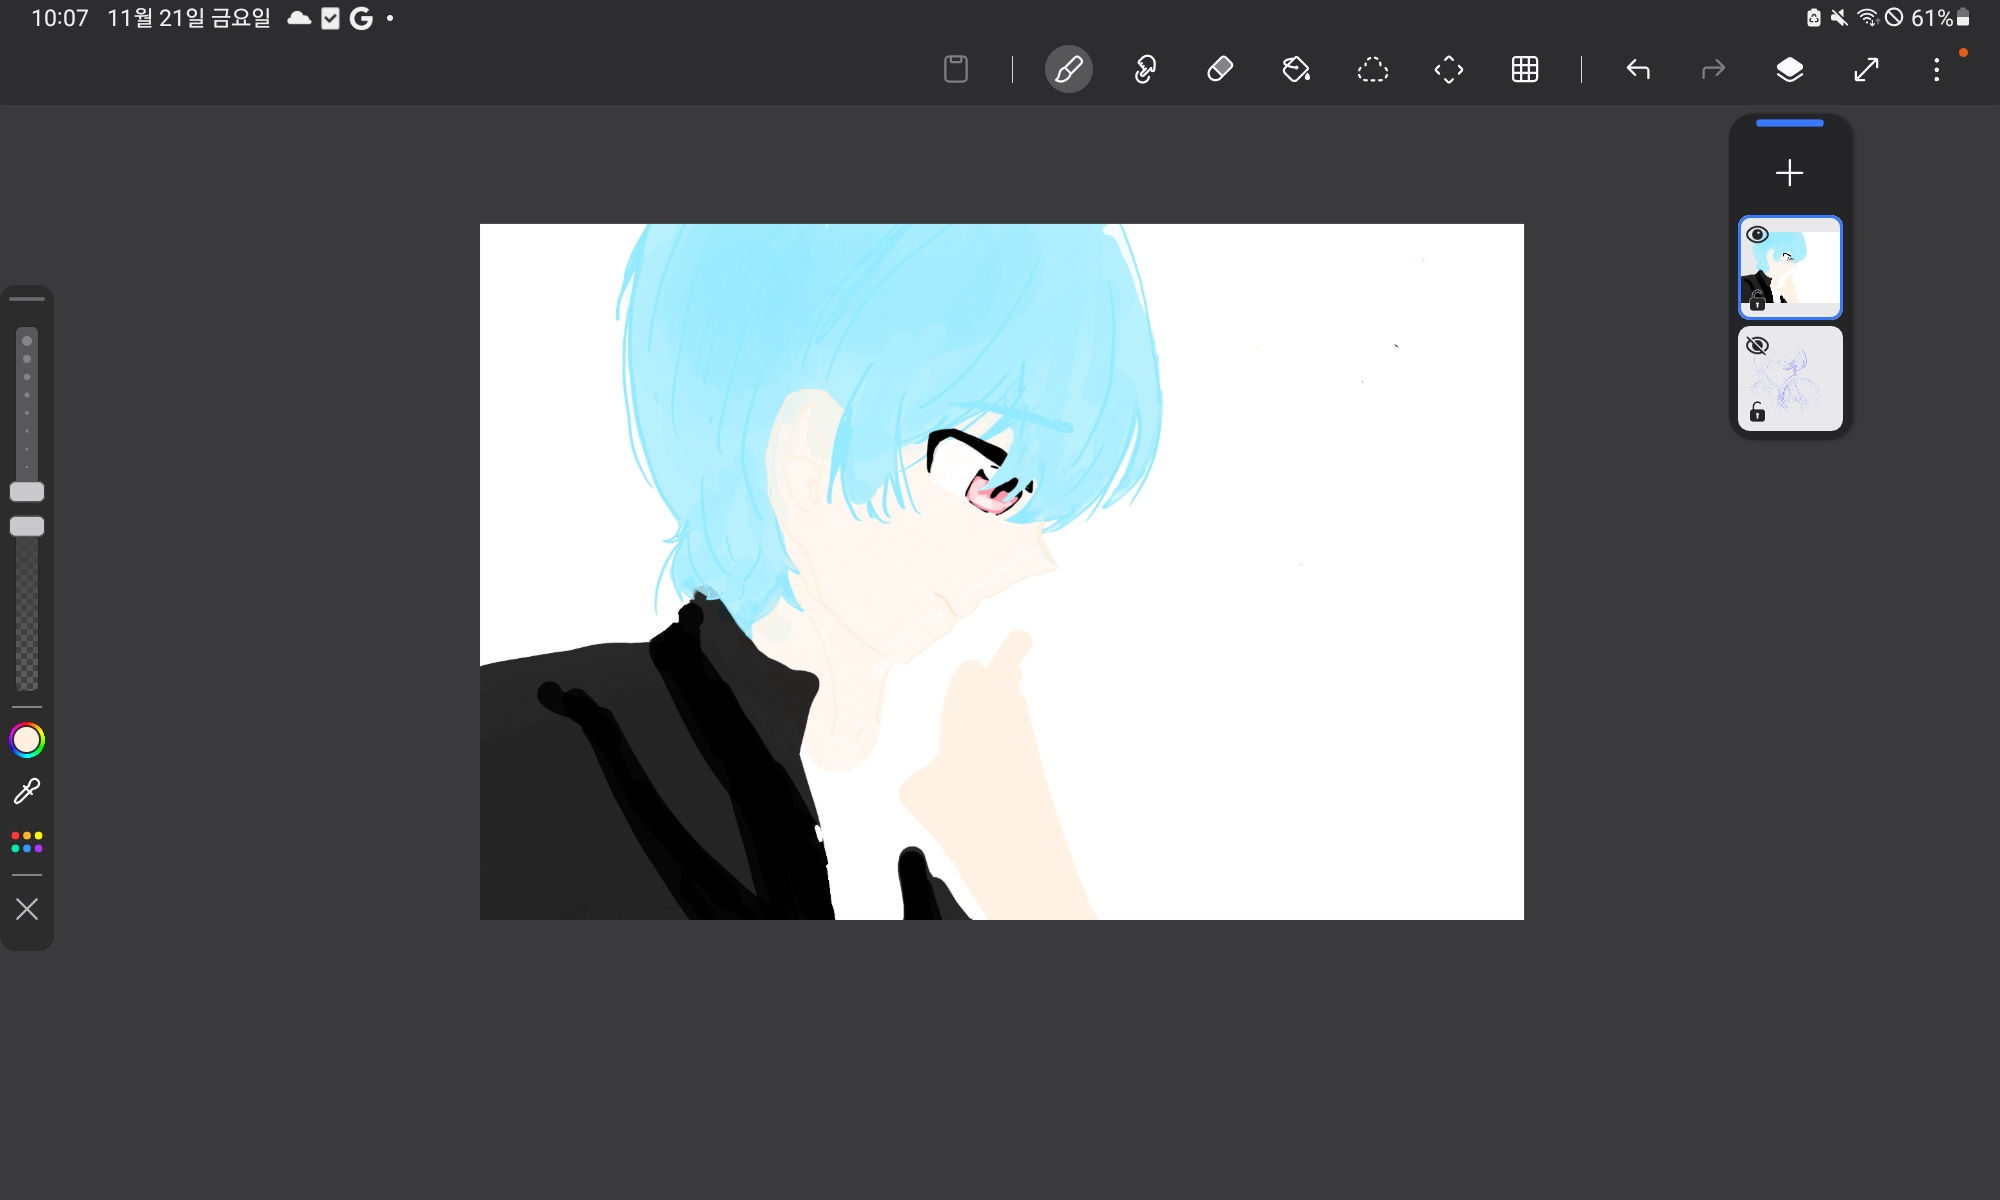Add a new layer
Screen dimensions: 2000x1200
click(x=1789, y=173)
